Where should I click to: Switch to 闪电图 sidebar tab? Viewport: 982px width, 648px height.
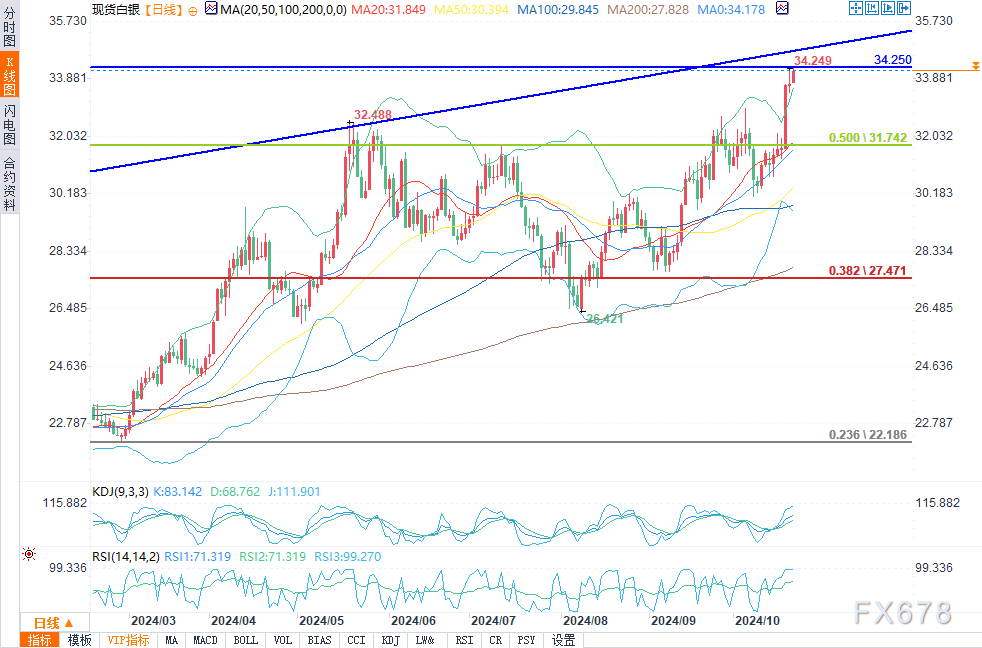9,125
